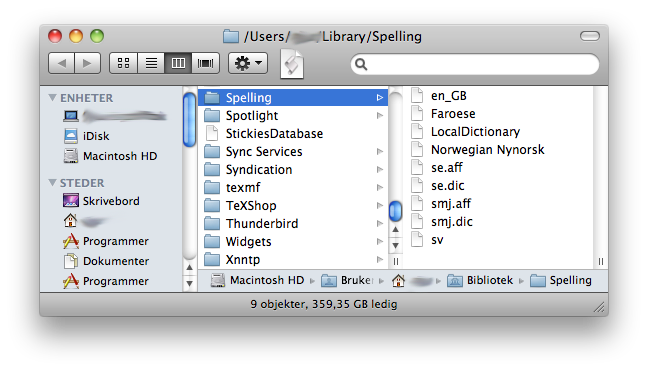Go back with the left arrow button

pyautogui.click(x=62, y=63)
